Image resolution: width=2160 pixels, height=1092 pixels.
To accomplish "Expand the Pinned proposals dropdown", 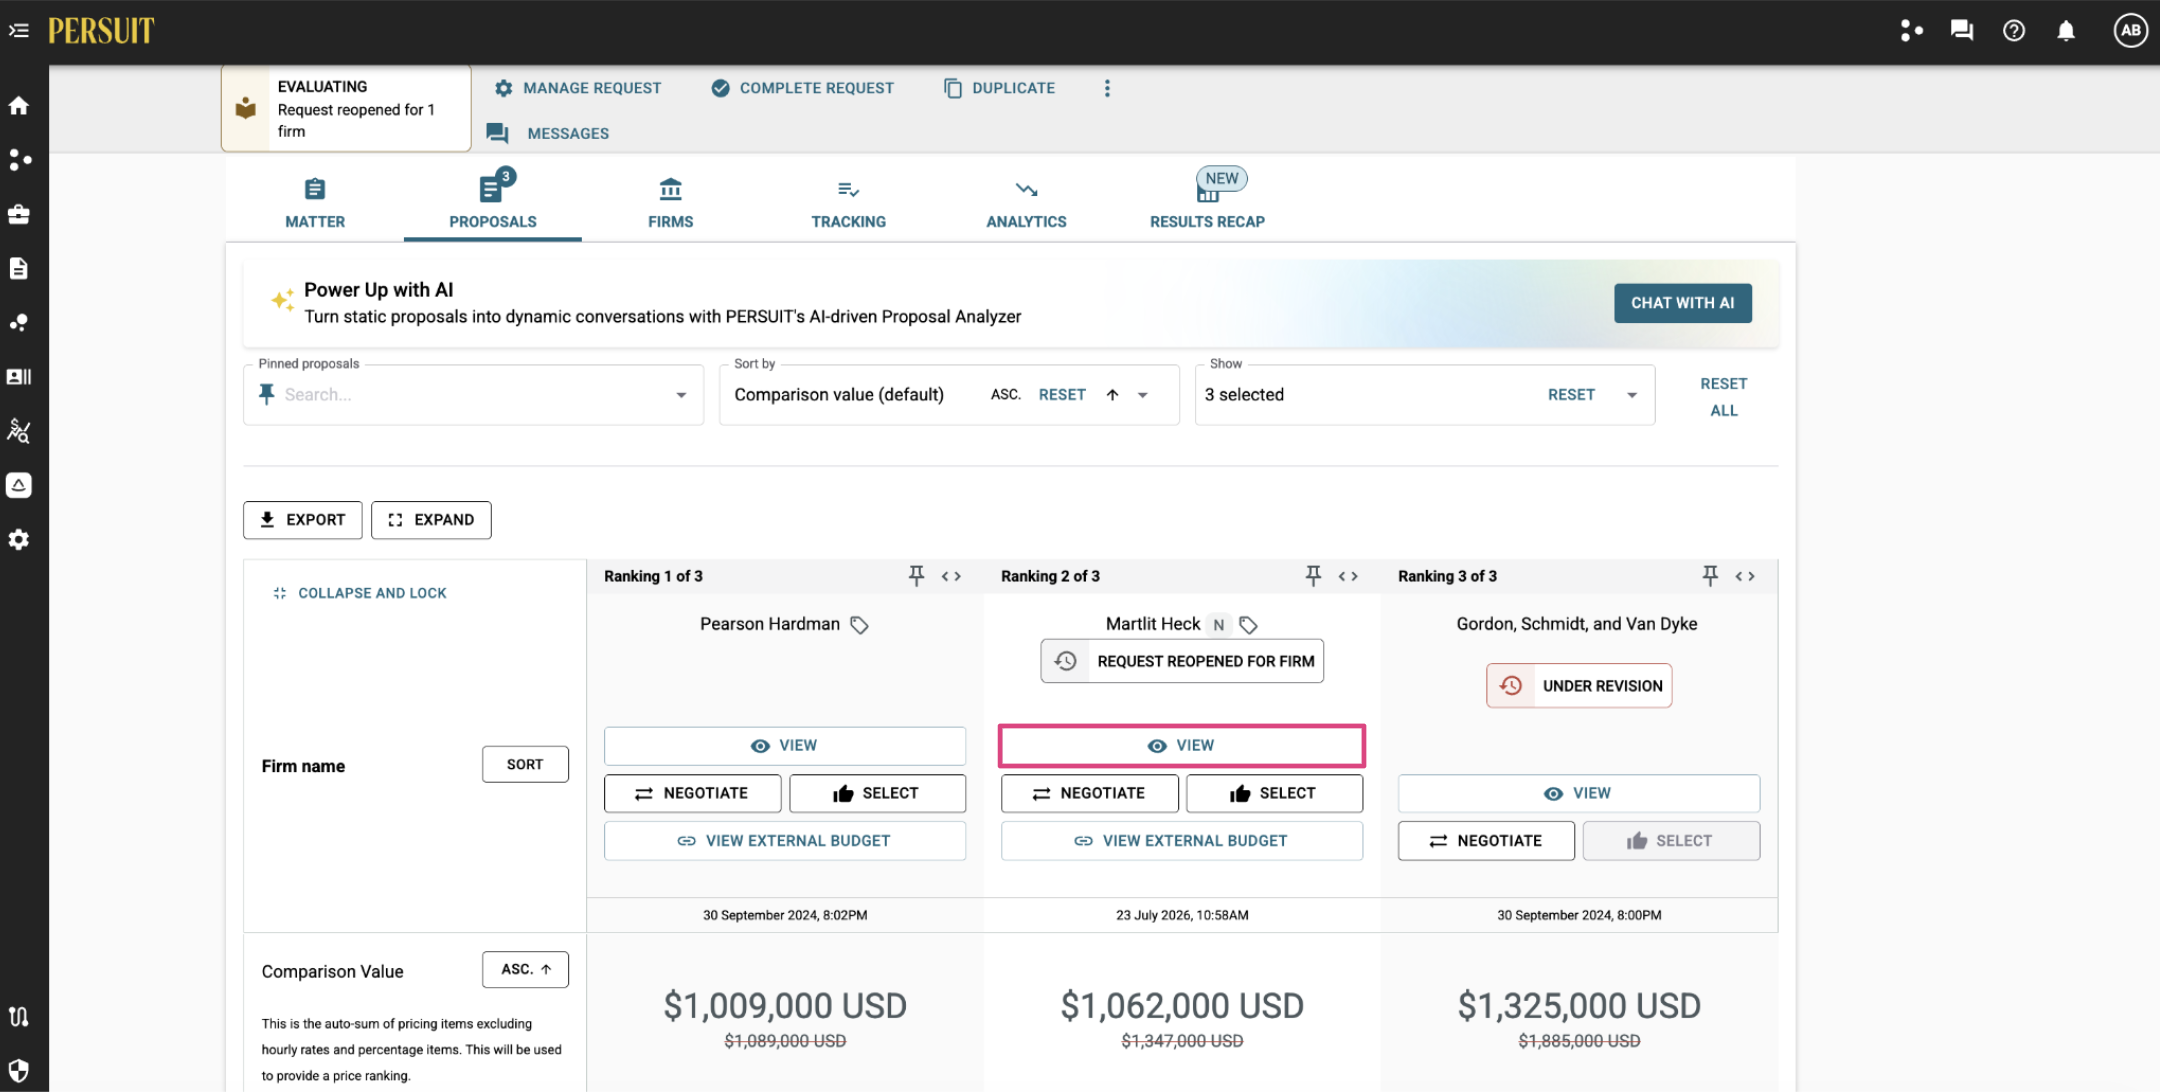I will pos(681,395).
